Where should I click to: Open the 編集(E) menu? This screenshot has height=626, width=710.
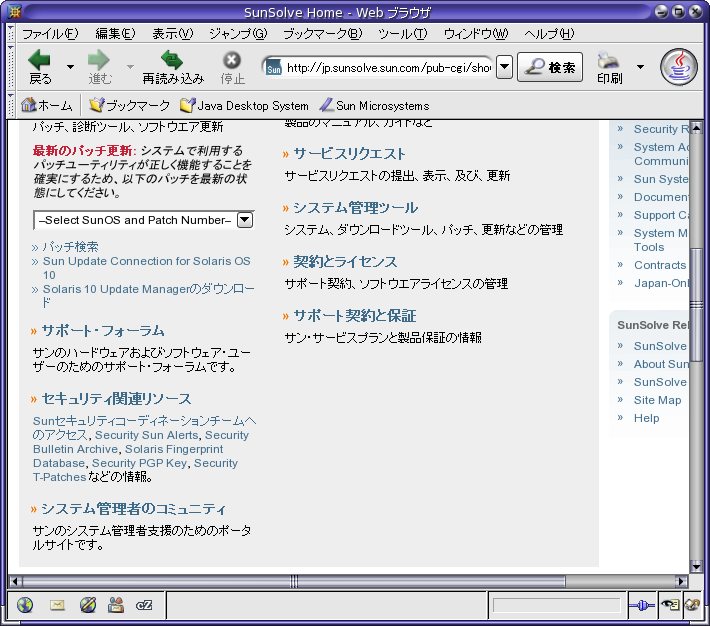pyautogui.click(x=115, y=34)
